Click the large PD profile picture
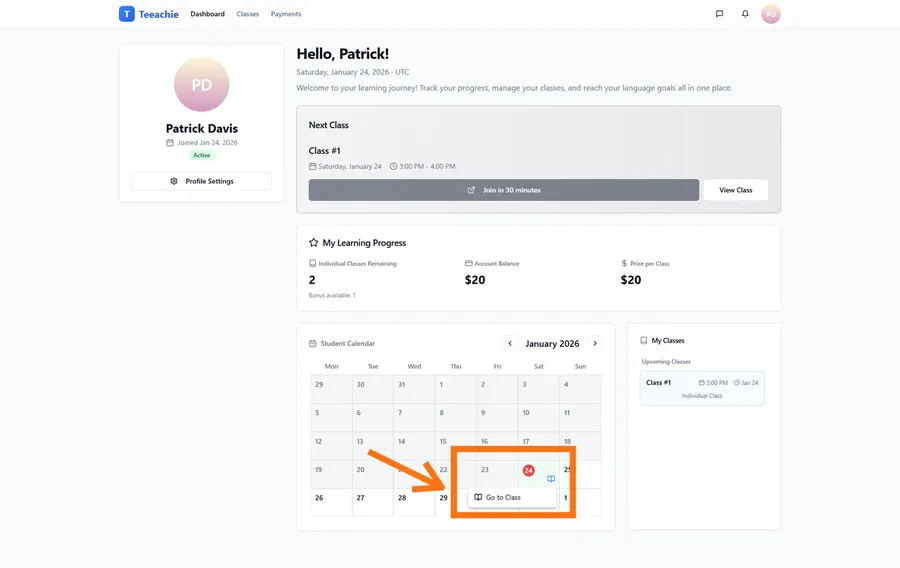The height and width of the screenshot is (568, 900). pos(201,85)
